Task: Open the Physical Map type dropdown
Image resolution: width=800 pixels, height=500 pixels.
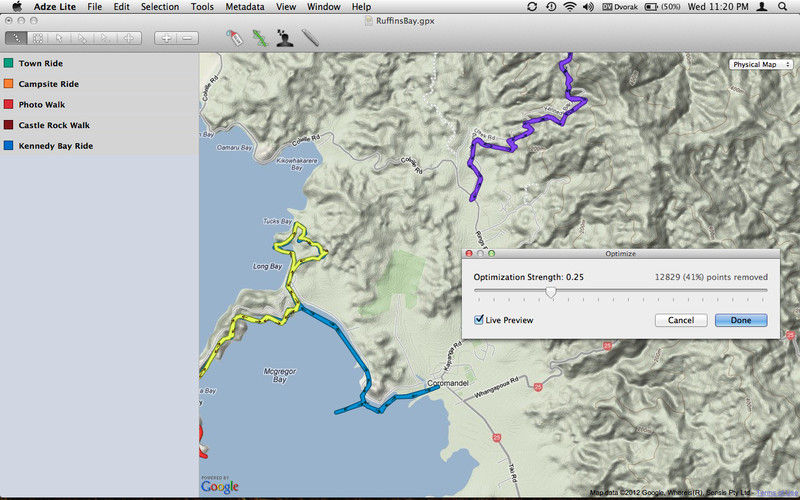Action: pos(761,64)
